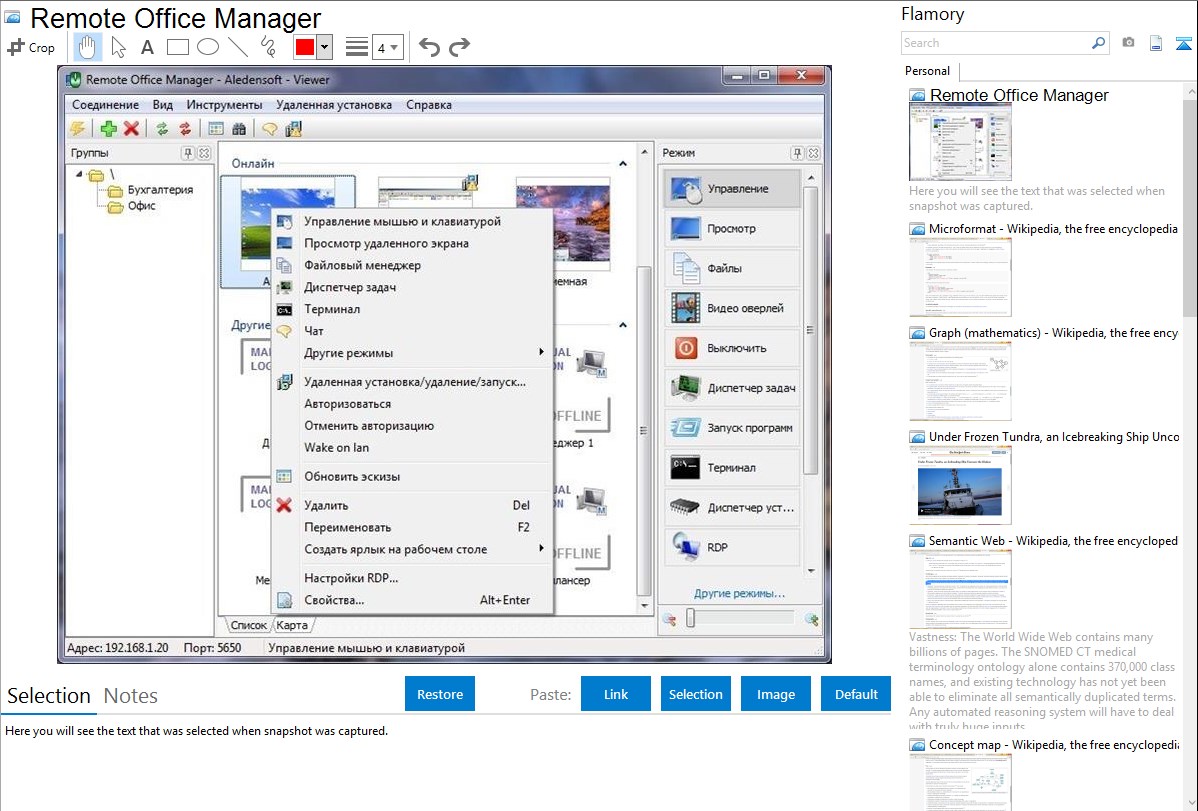Viewport: 1198px width, 811px height.
Task: Click the Default paste button
Action: coord(856,694)
